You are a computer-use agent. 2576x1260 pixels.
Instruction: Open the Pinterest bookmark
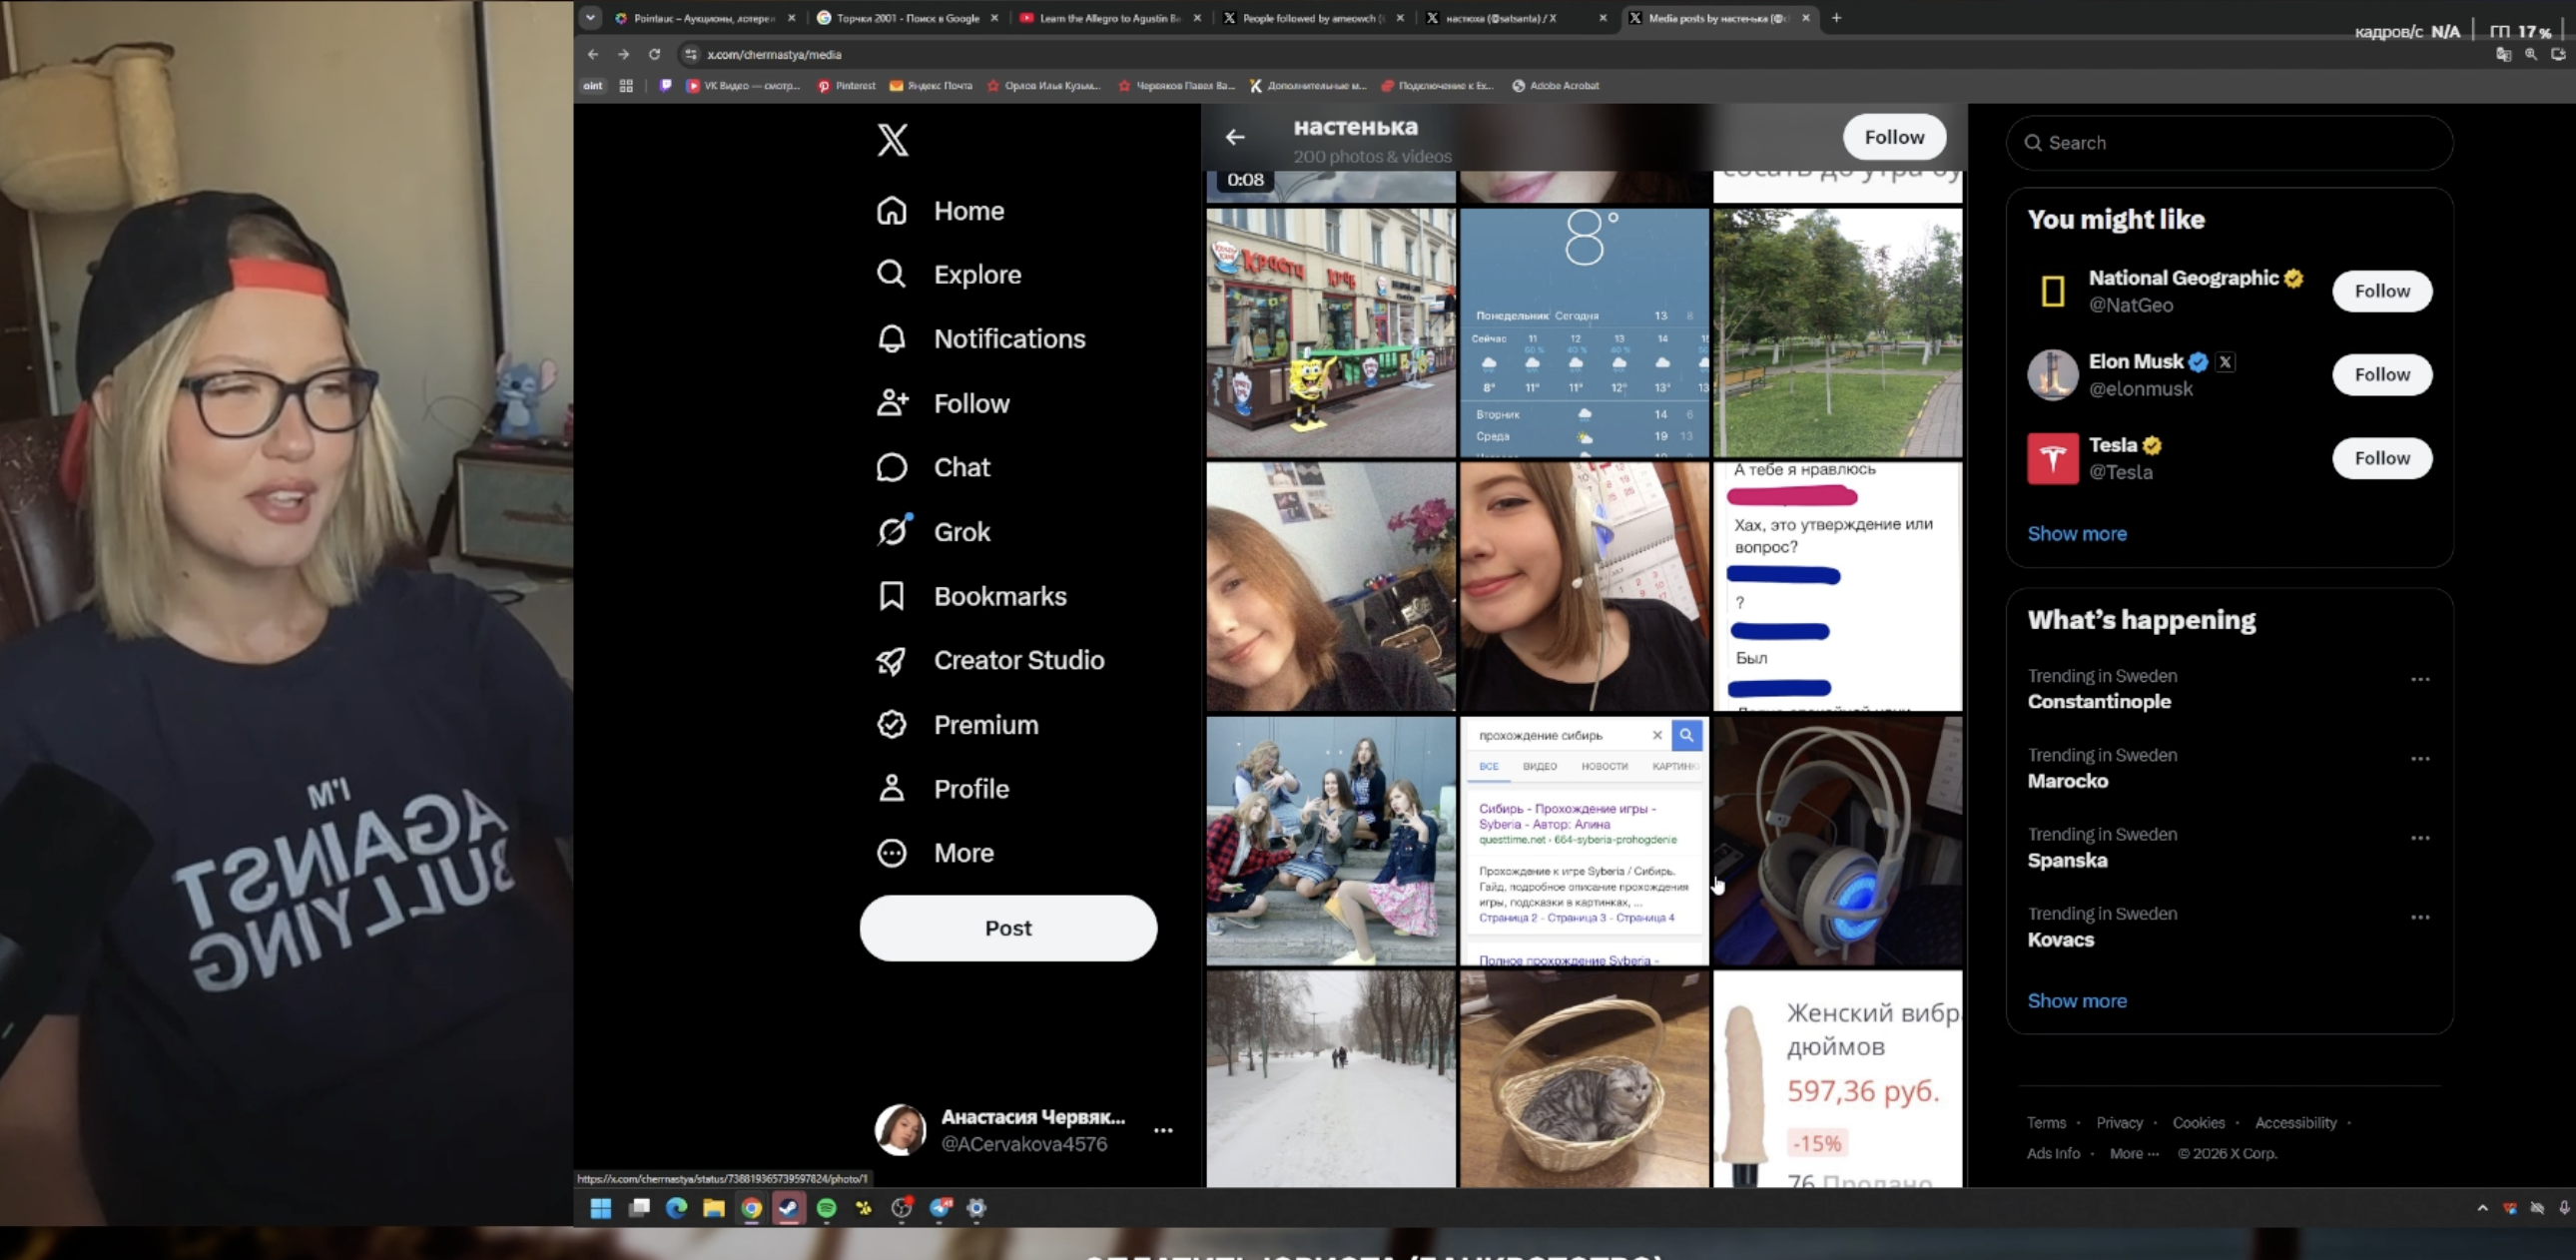pyautogui.click(x=846, y=86)
